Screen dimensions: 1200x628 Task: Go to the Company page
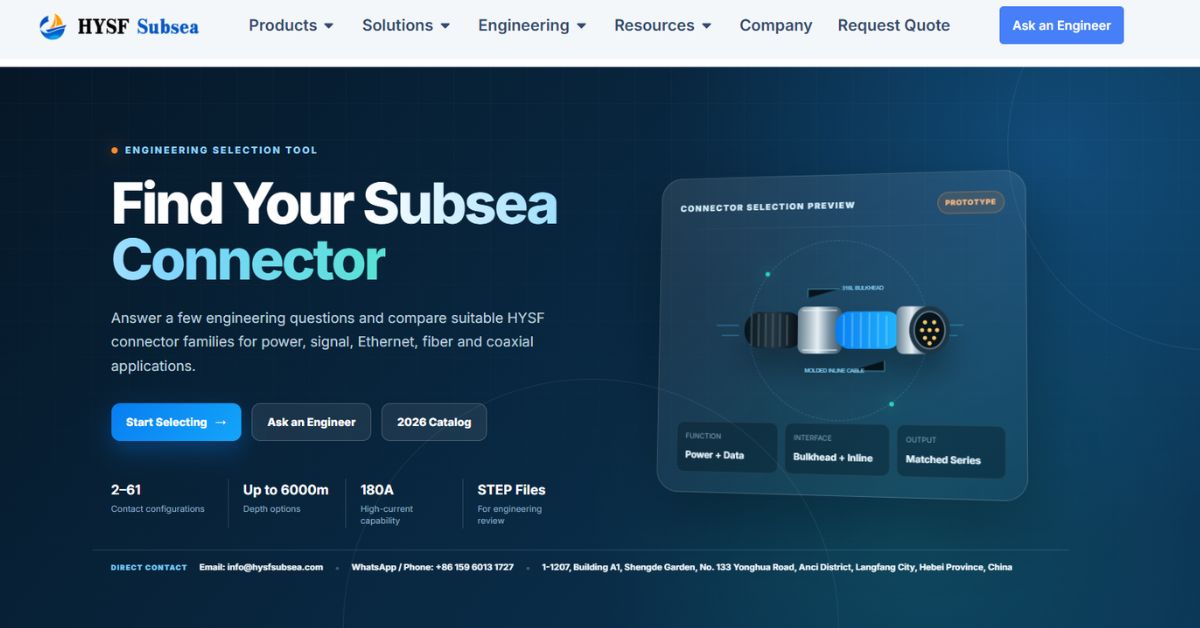pyautogui.click(x=776, y=25)
